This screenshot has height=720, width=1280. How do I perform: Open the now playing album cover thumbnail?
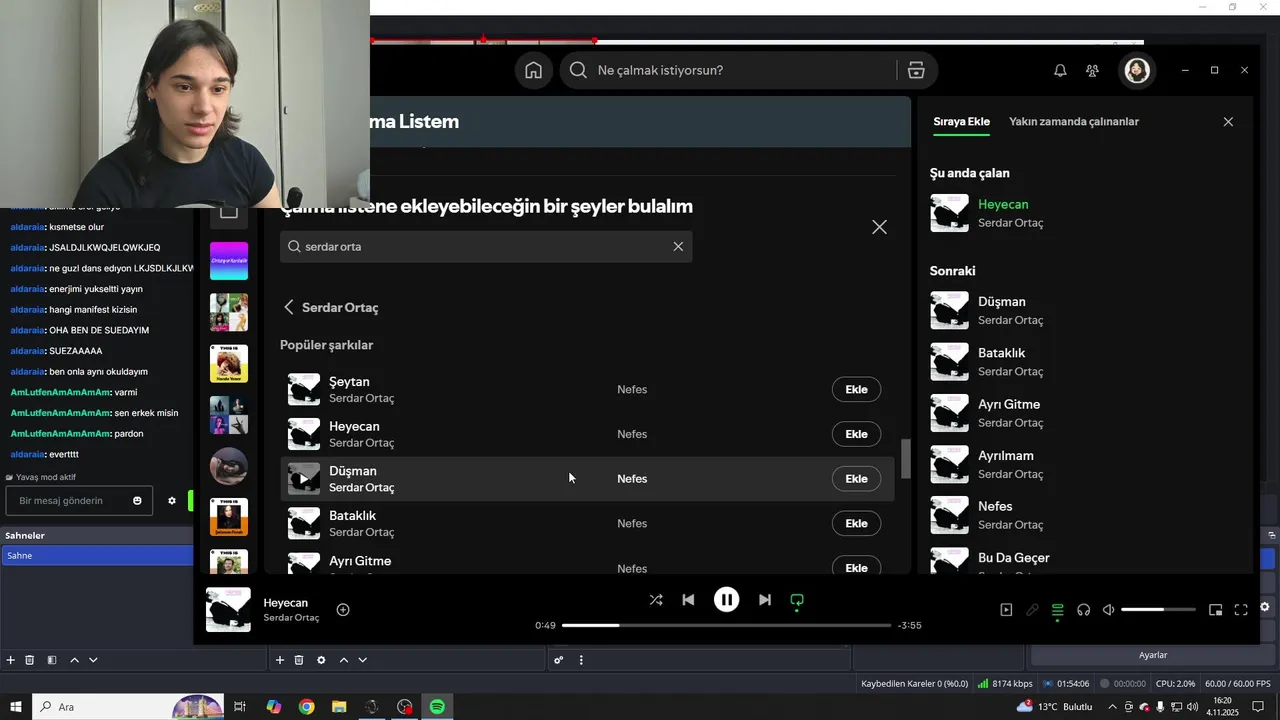(x=228, y=610)
